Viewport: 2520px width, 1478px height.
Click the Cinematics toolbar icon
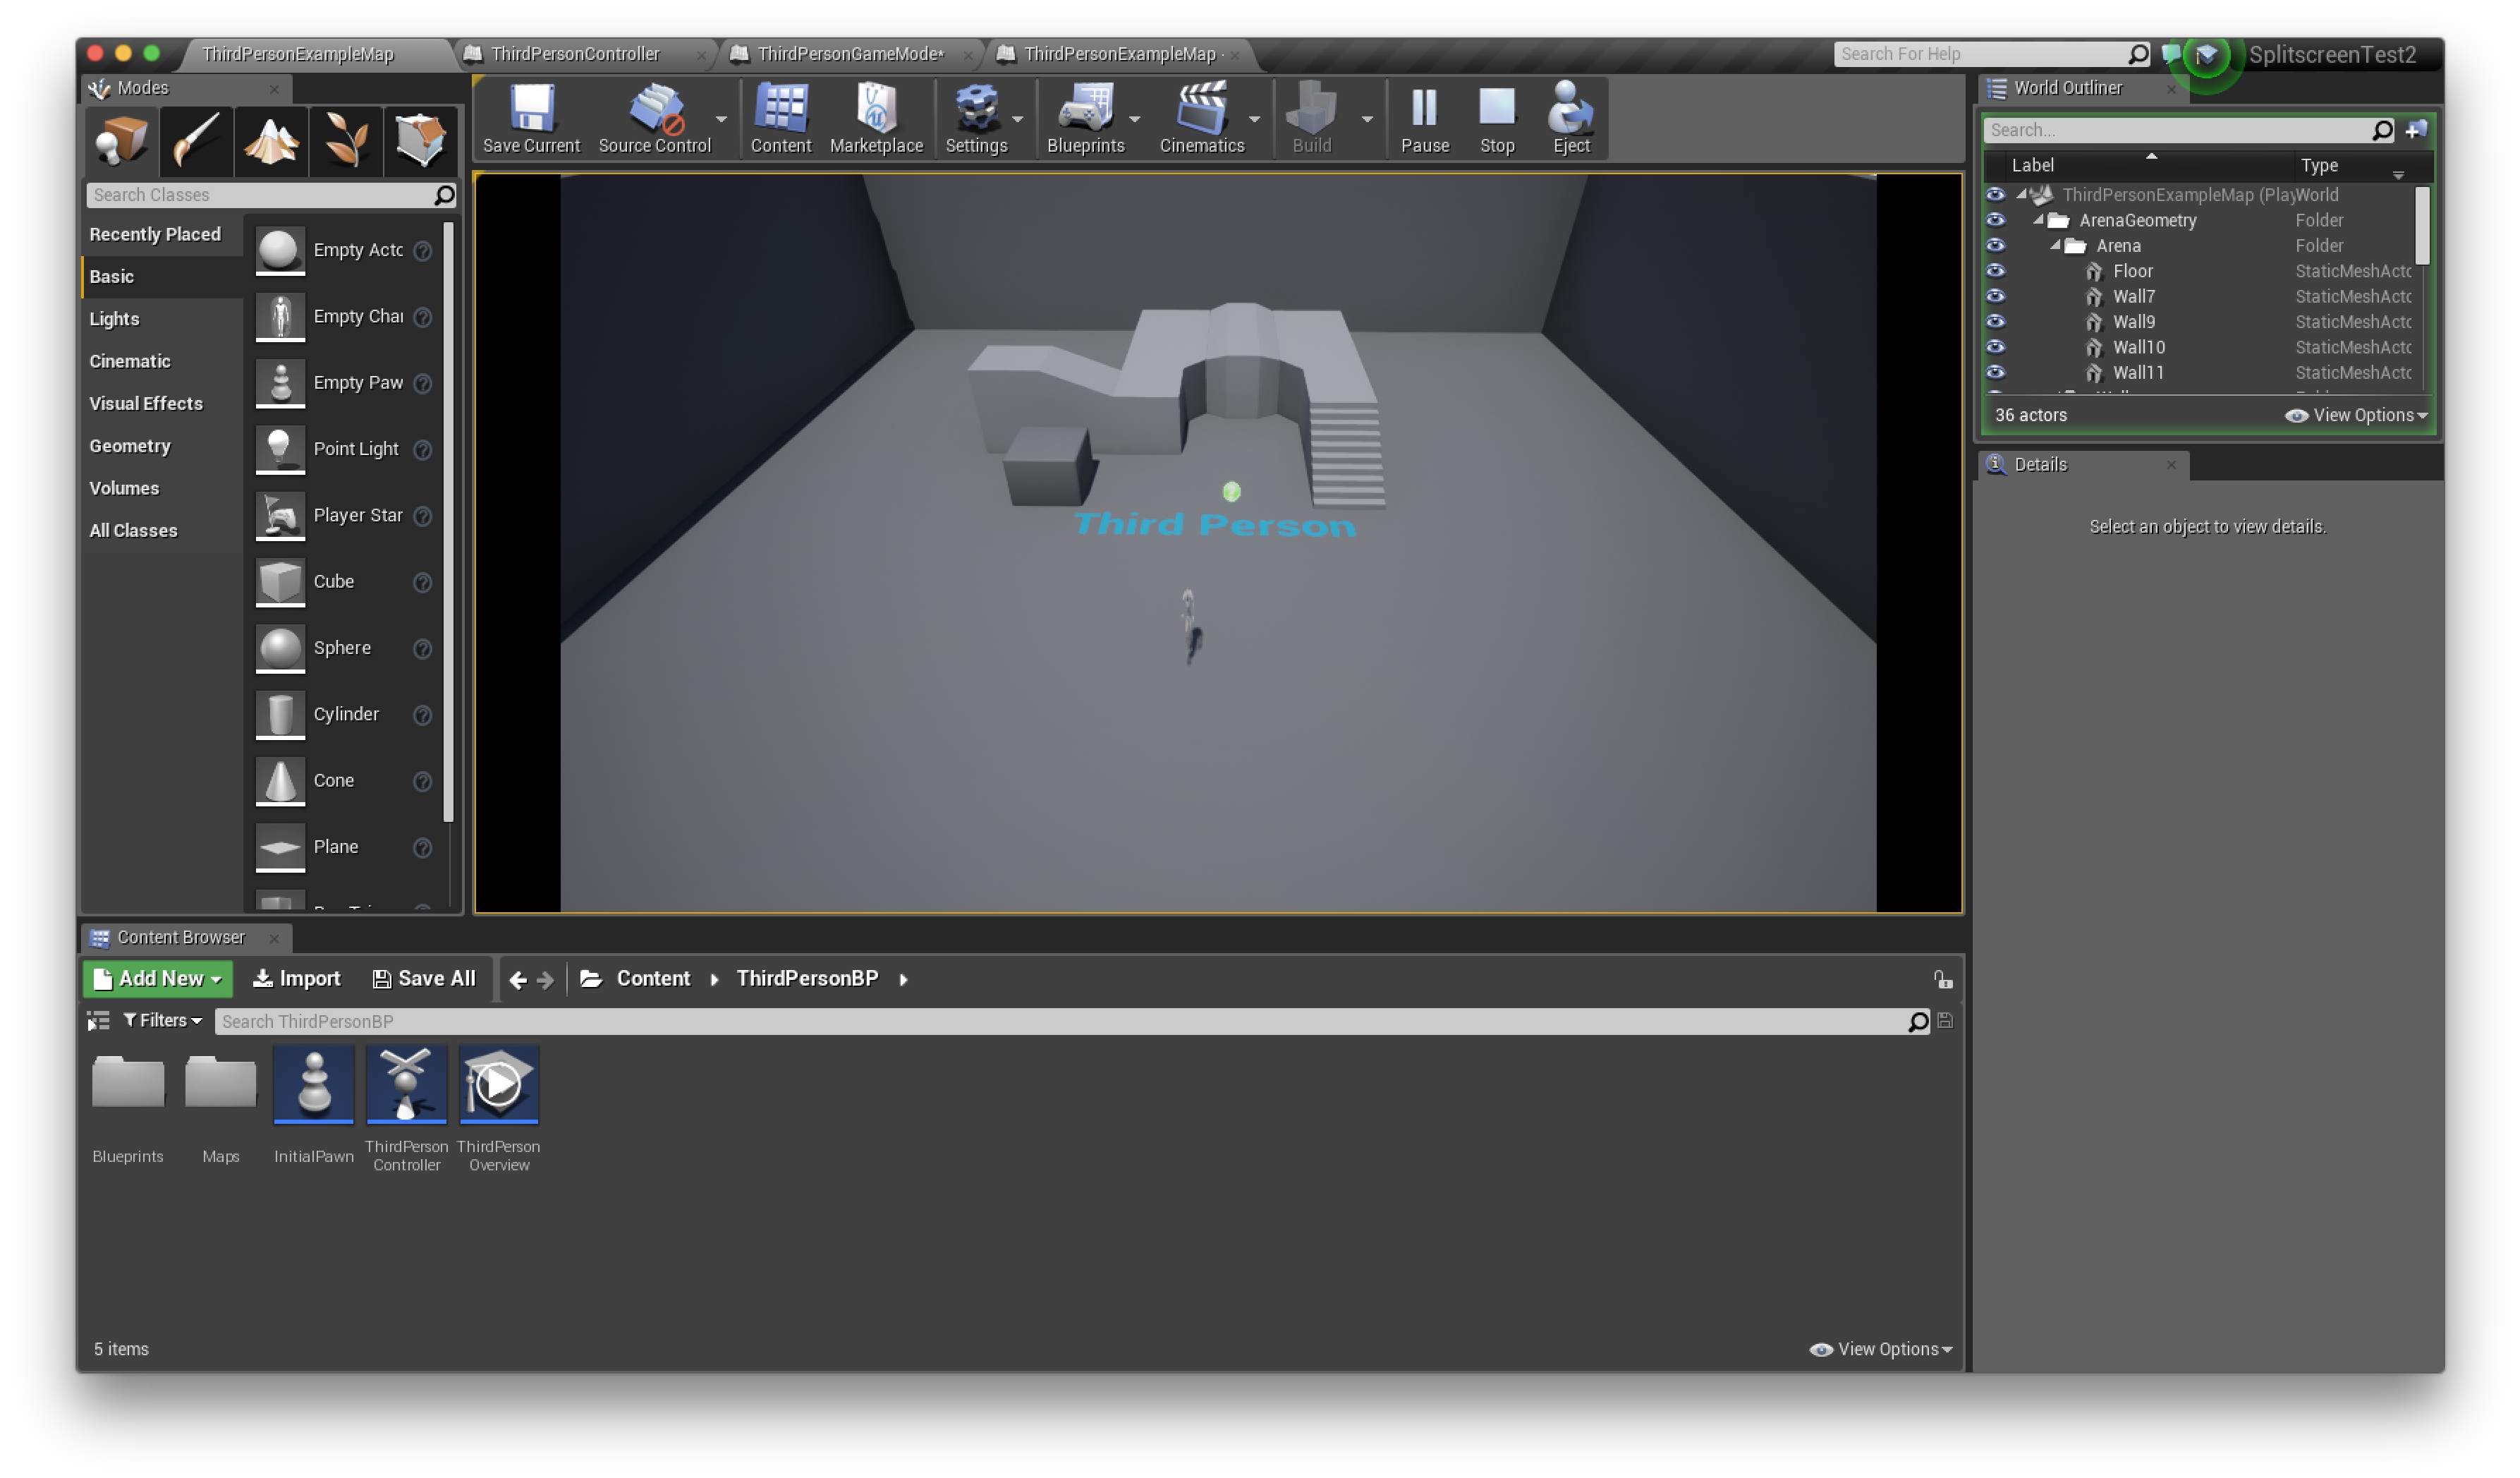pos(1202,118)
